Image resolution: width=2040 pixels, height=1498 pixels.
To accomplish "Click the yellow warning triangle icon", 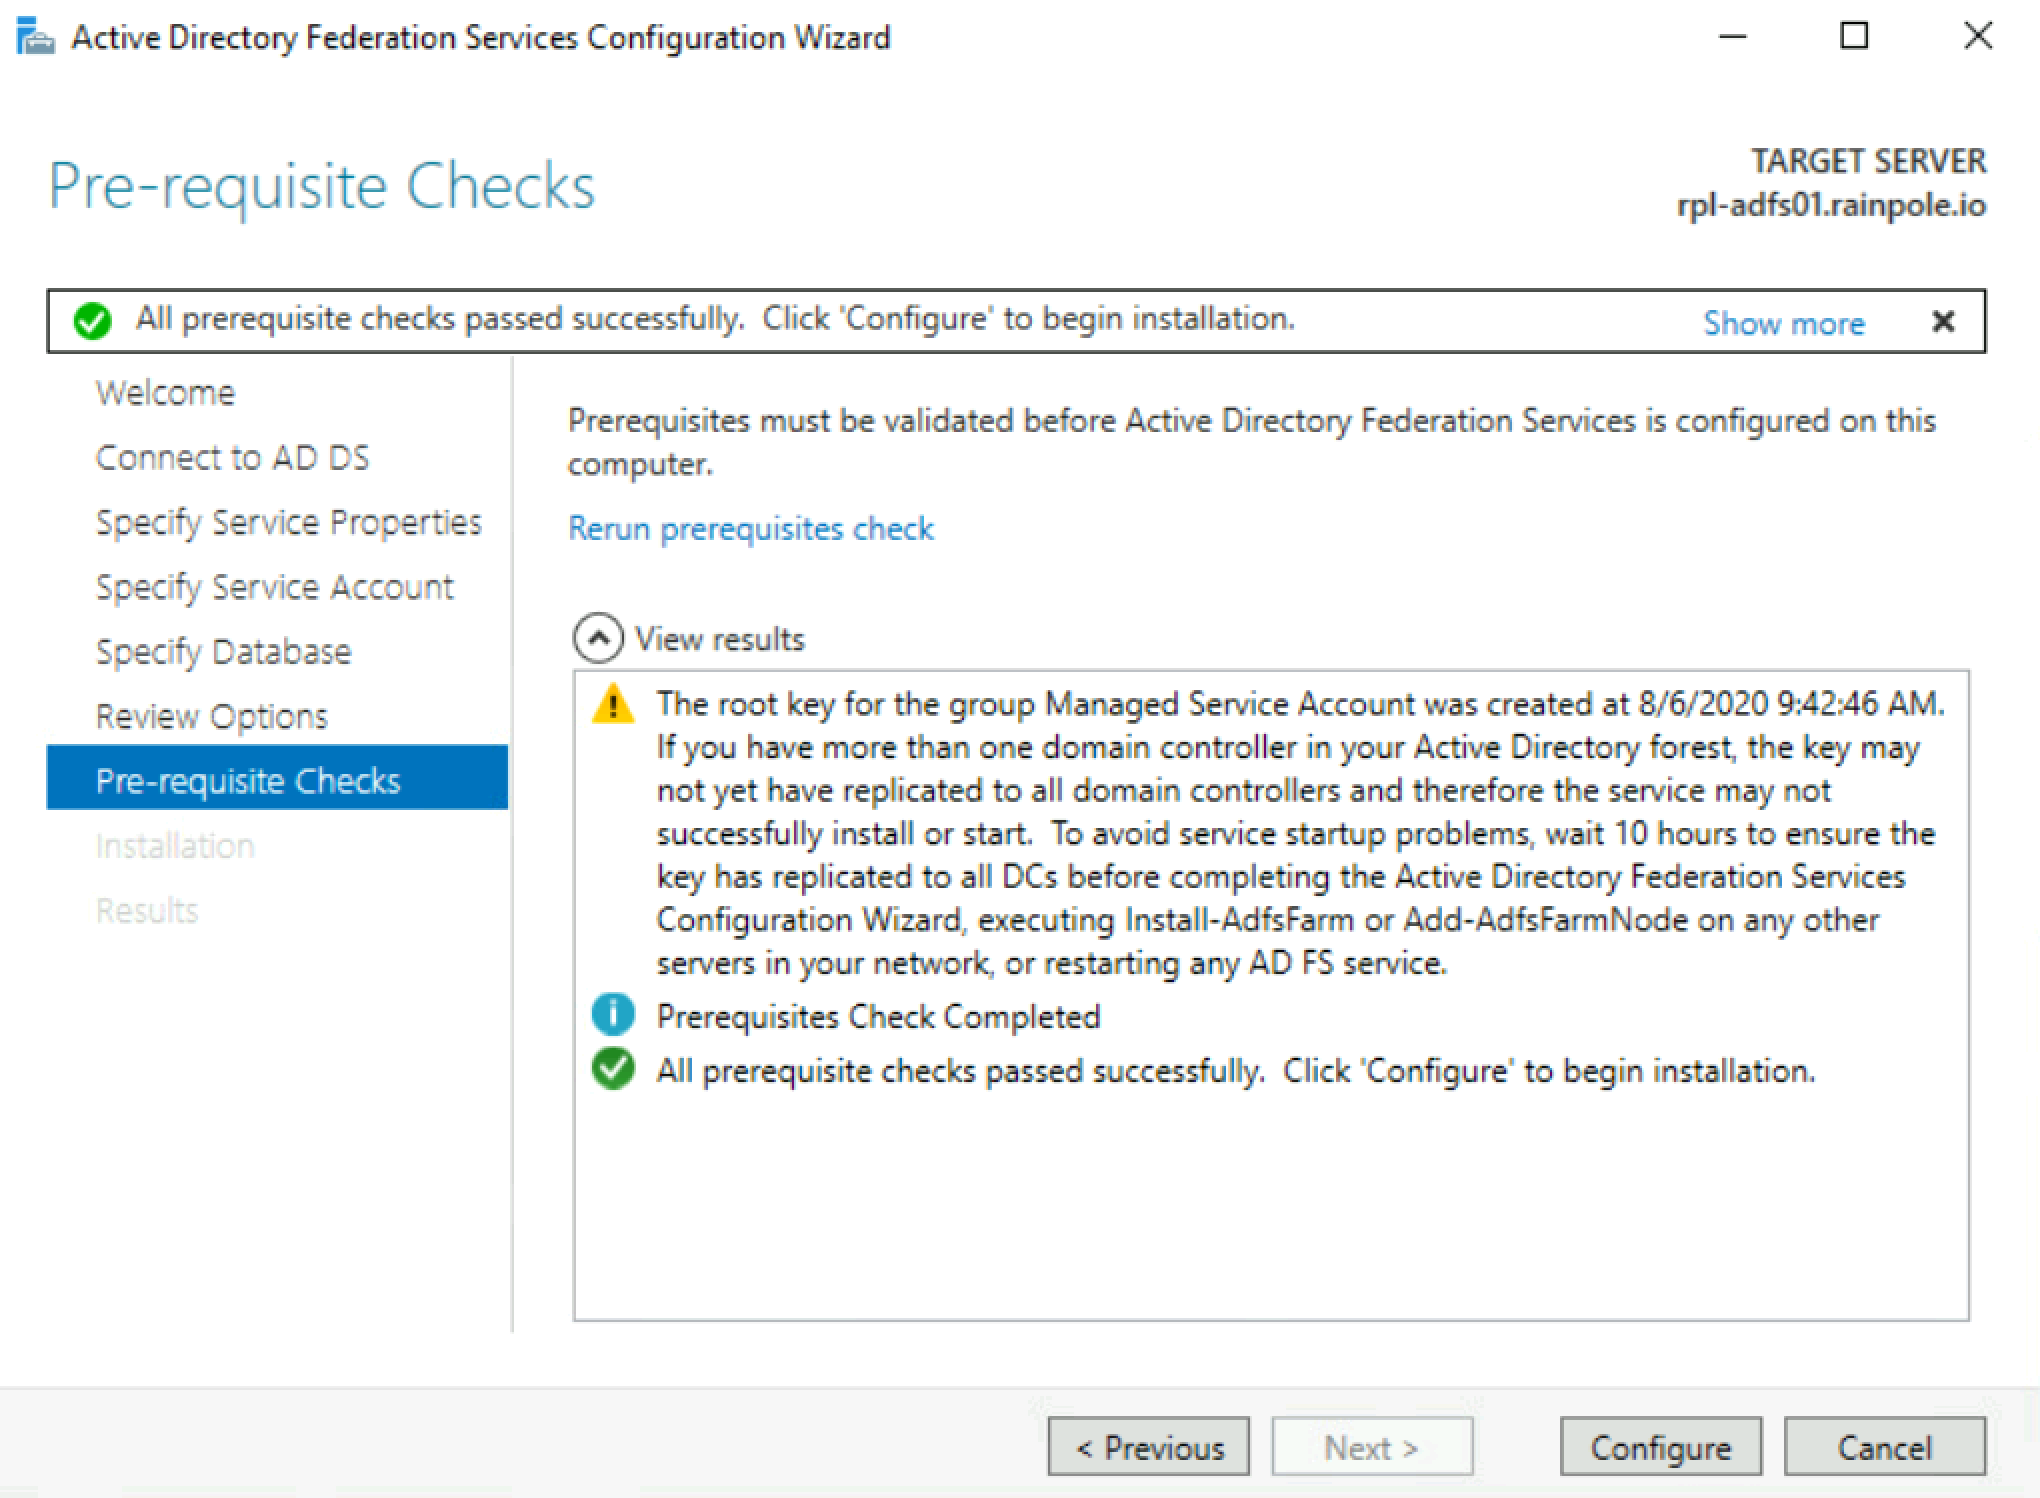I will click(613, 704).
